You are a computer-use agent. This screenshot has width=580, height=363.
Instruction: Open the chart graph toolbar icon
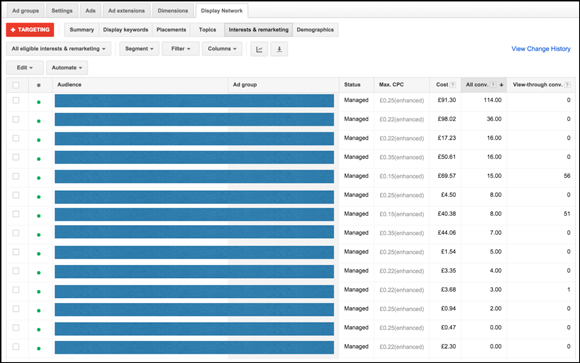pos(259,49)
